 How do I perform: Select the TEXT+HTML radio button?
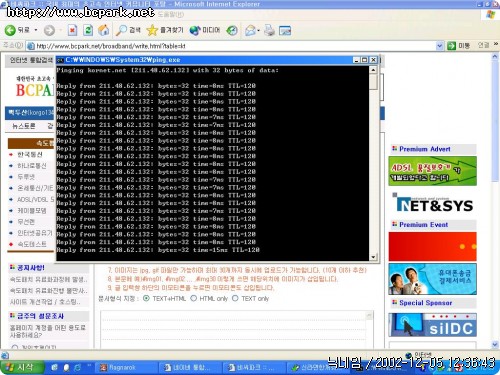(x=146, y=298)
